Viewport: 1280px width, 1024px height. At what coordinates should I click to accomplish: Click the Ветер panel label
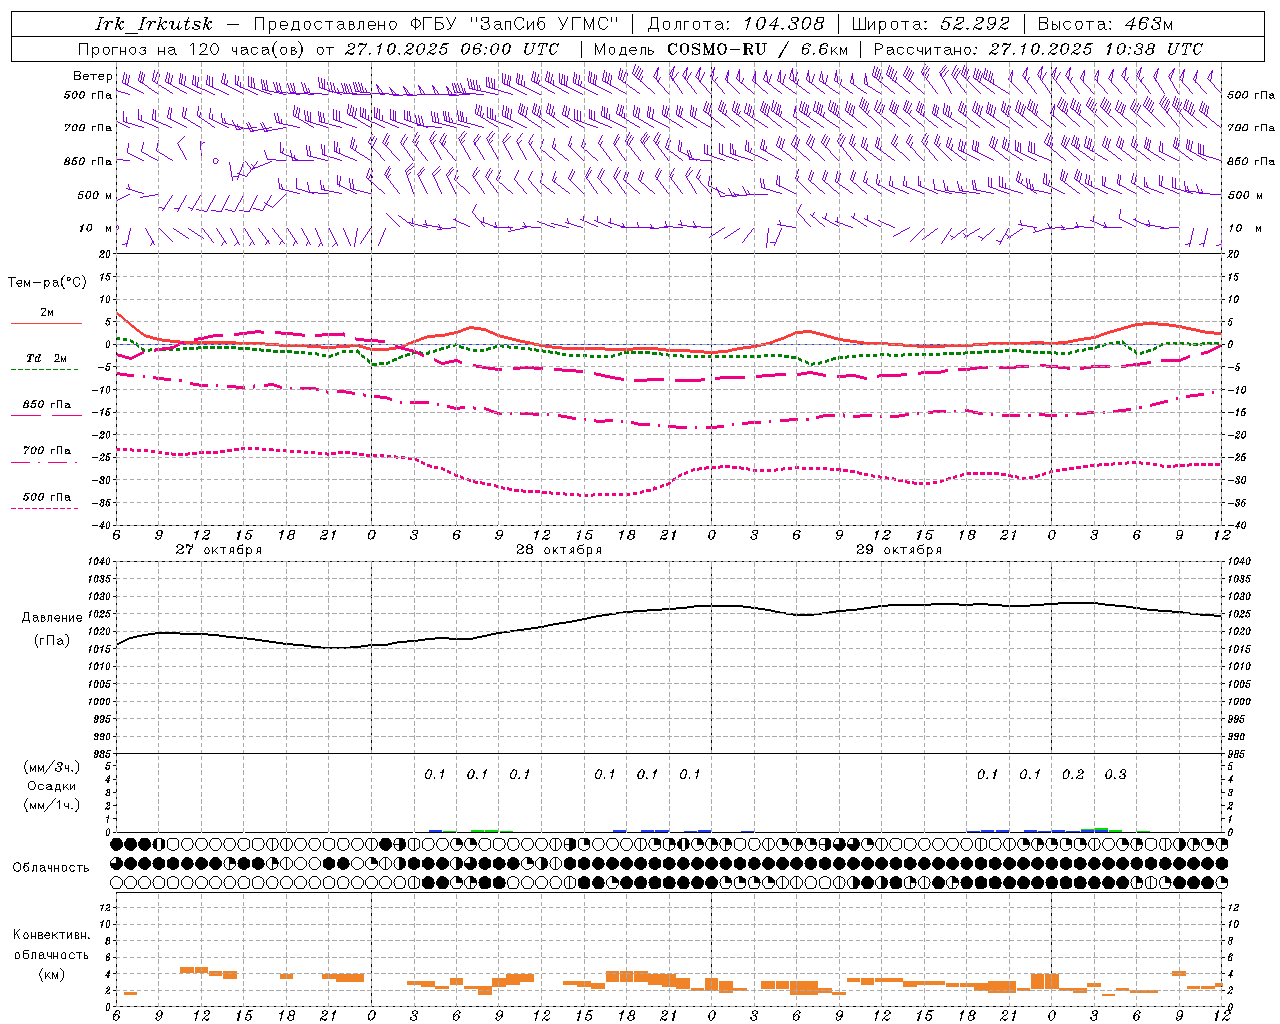(x=92, y=76)
